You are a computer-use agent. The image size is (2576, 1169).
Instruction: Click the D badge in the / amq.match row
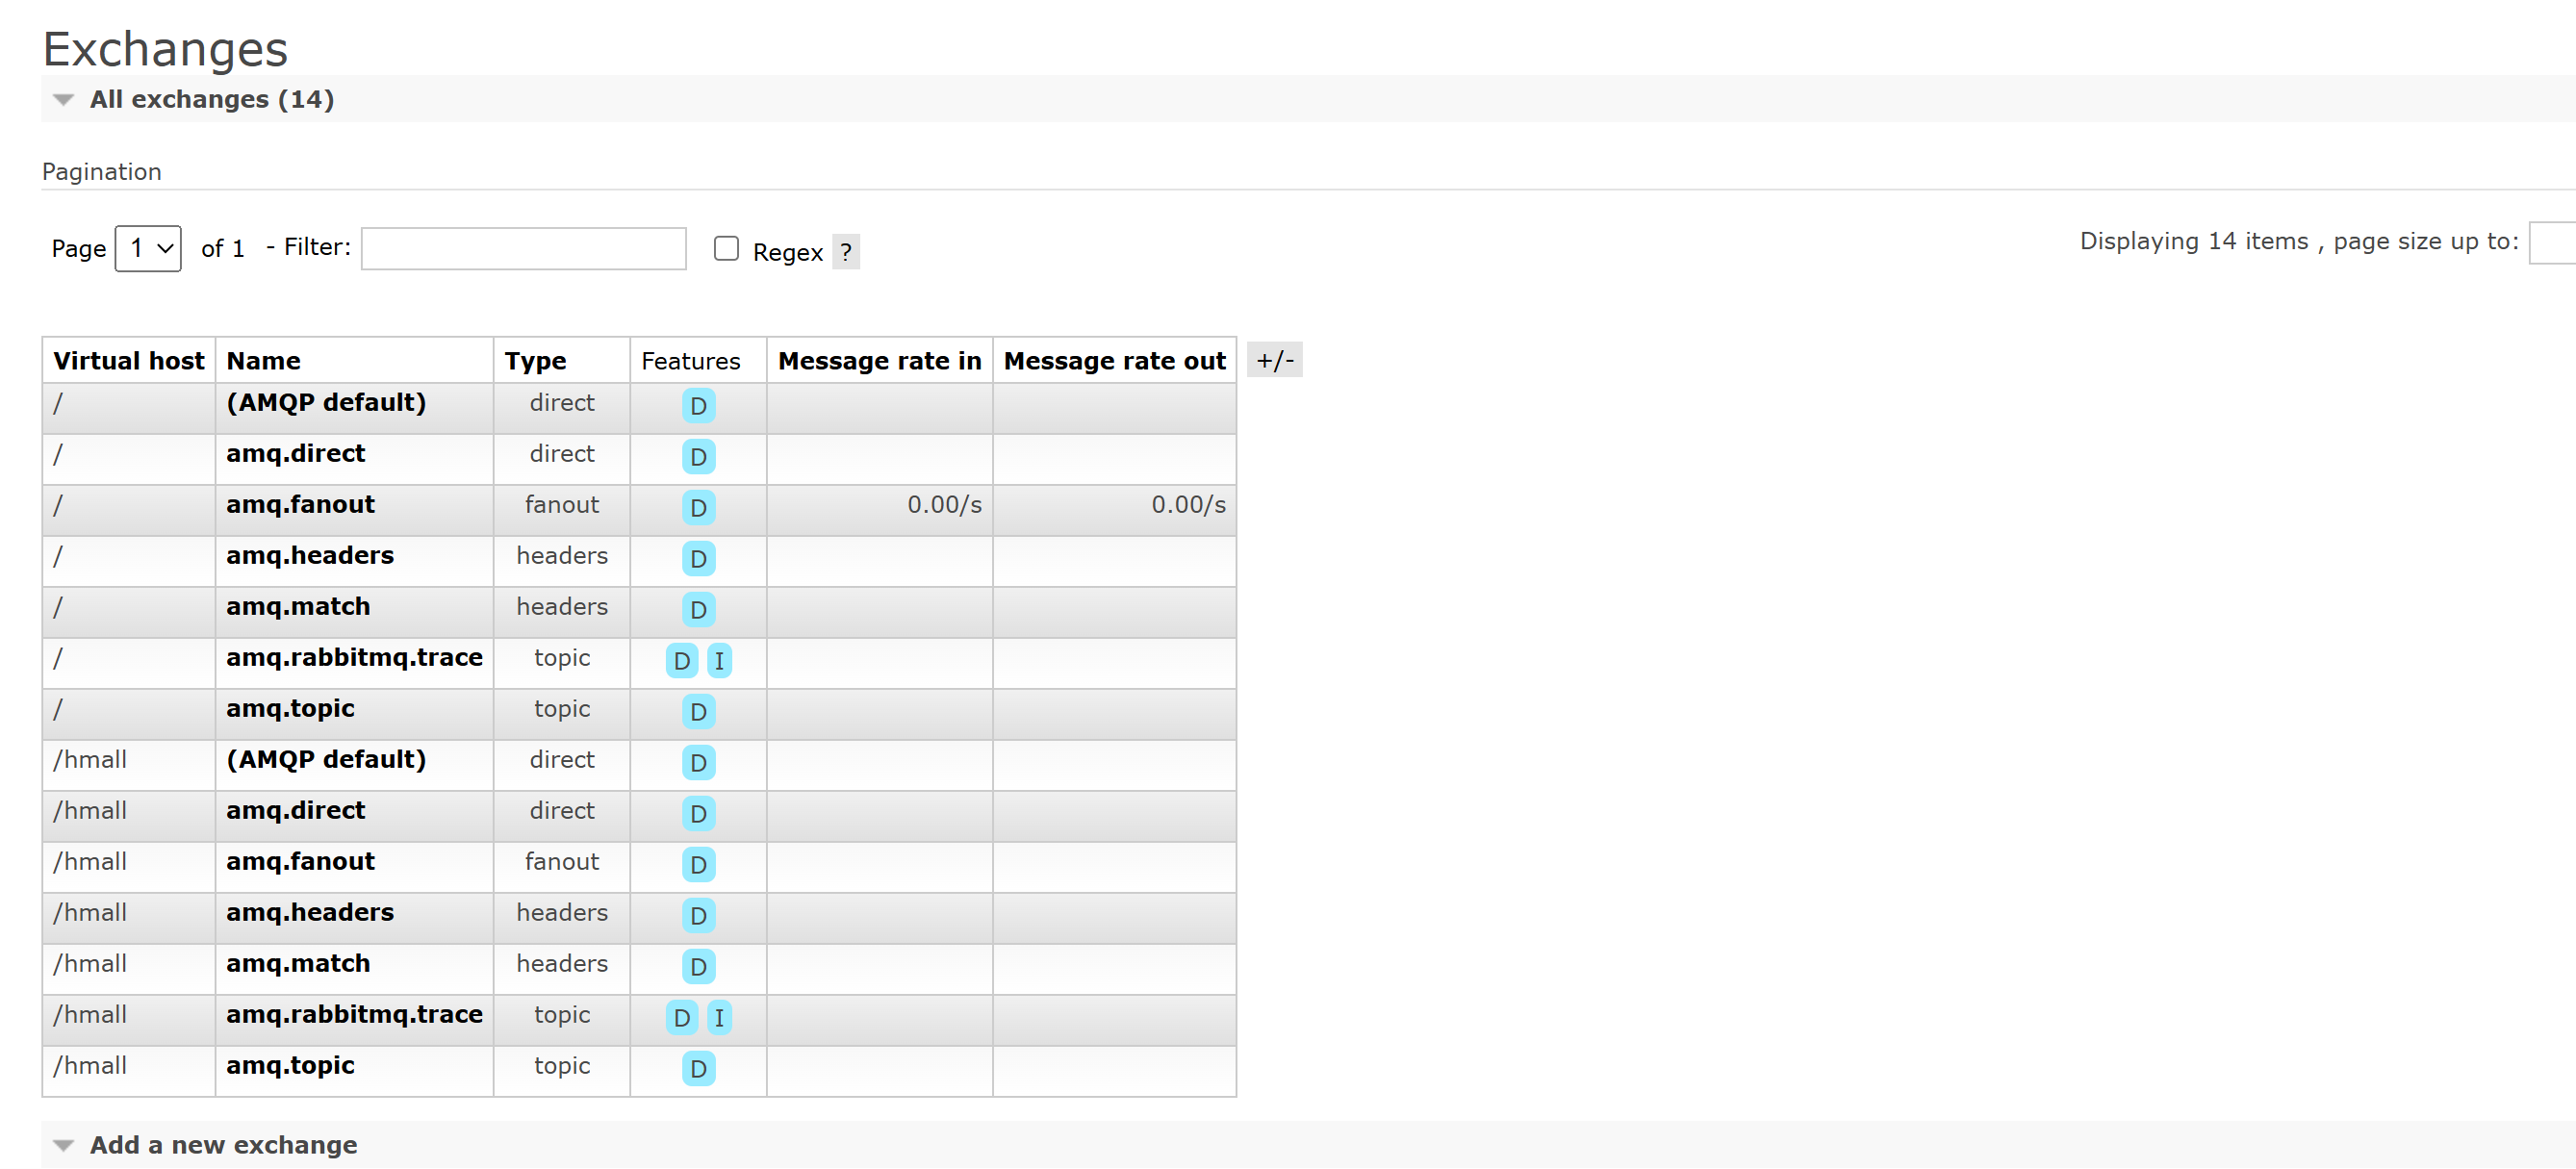pyautogui.click(x=698, y=610)
